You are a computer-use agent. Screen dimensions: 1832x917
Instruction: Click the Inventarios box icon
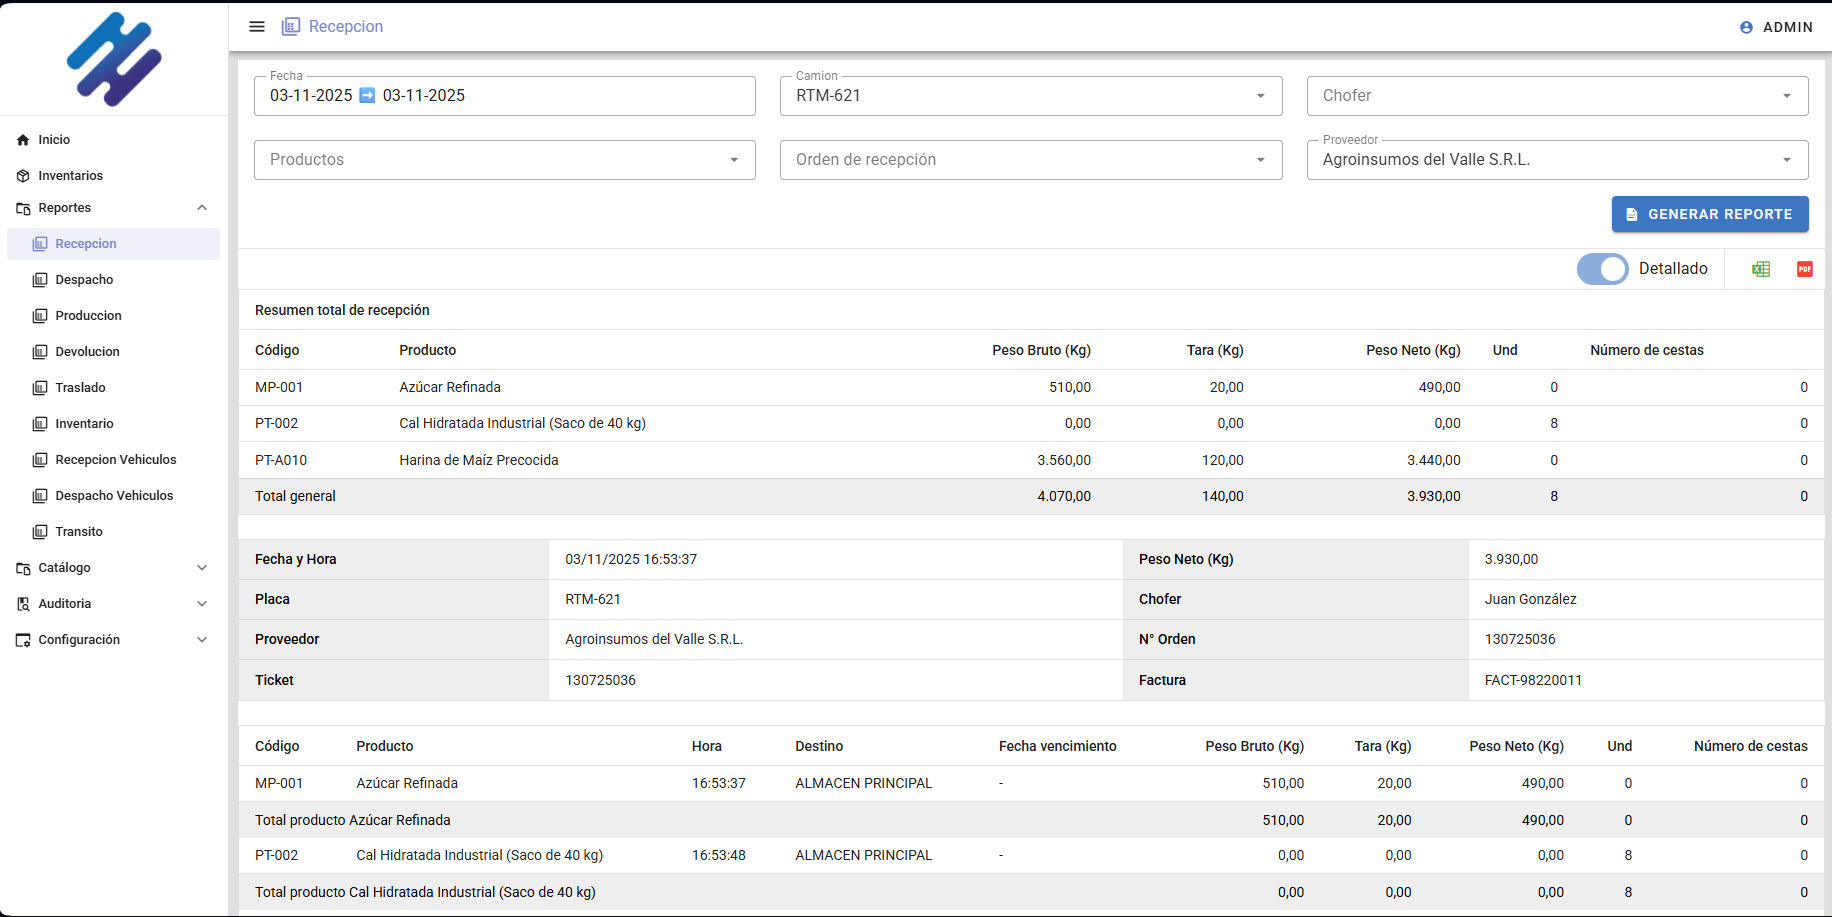23,176
